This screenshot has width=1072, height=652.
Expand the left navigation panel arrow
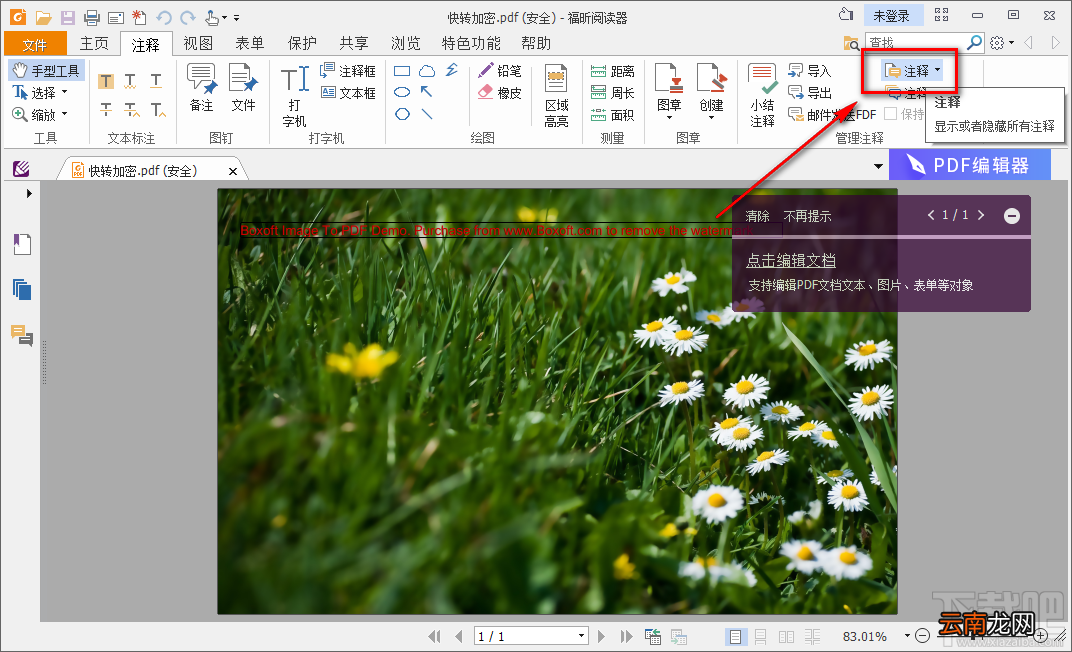(x=29, y=193)
